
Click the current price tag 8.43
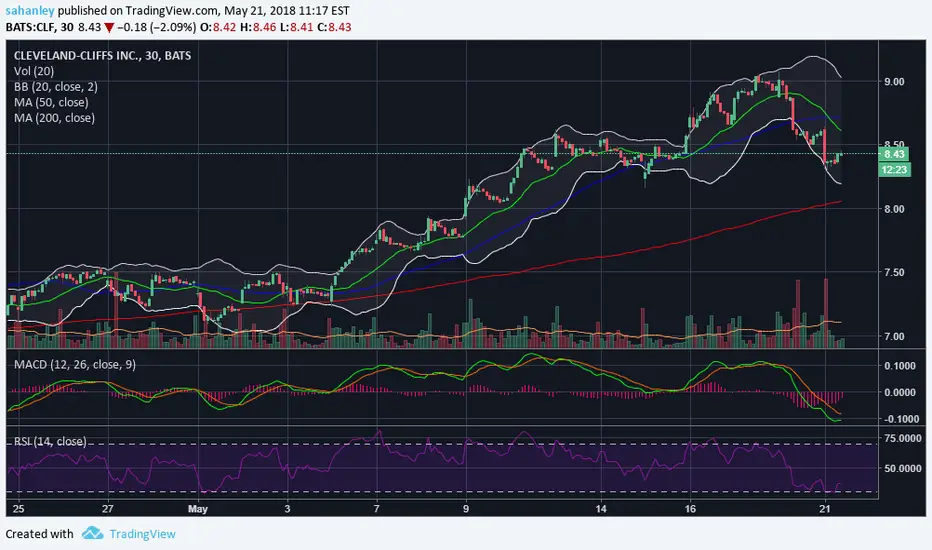894,154
